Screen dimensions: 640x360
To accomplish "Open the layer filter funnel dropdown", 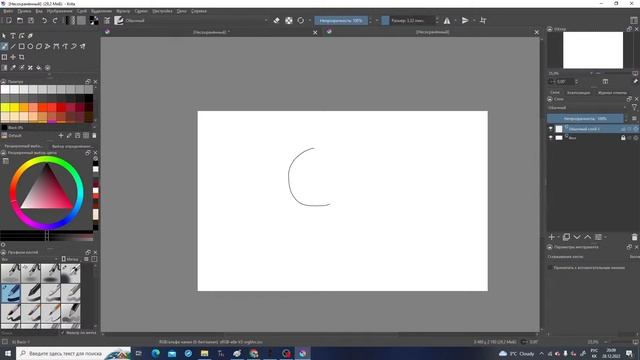I will point(634,108).
